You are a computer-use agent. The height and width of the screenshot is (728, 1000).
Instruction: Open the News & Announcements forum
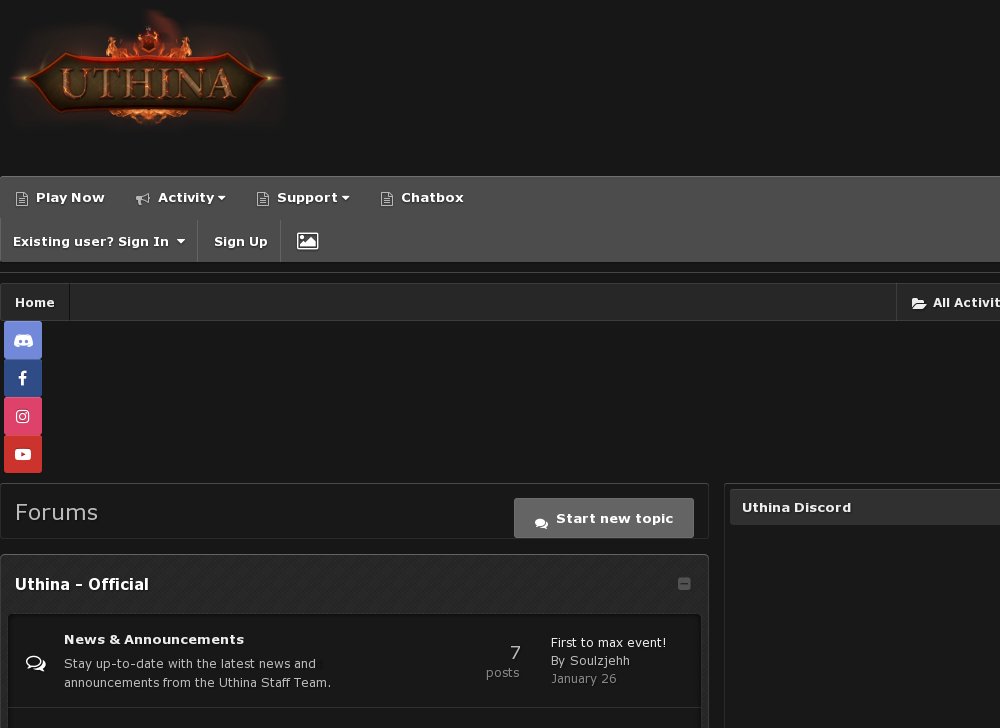tap(154, 639)
